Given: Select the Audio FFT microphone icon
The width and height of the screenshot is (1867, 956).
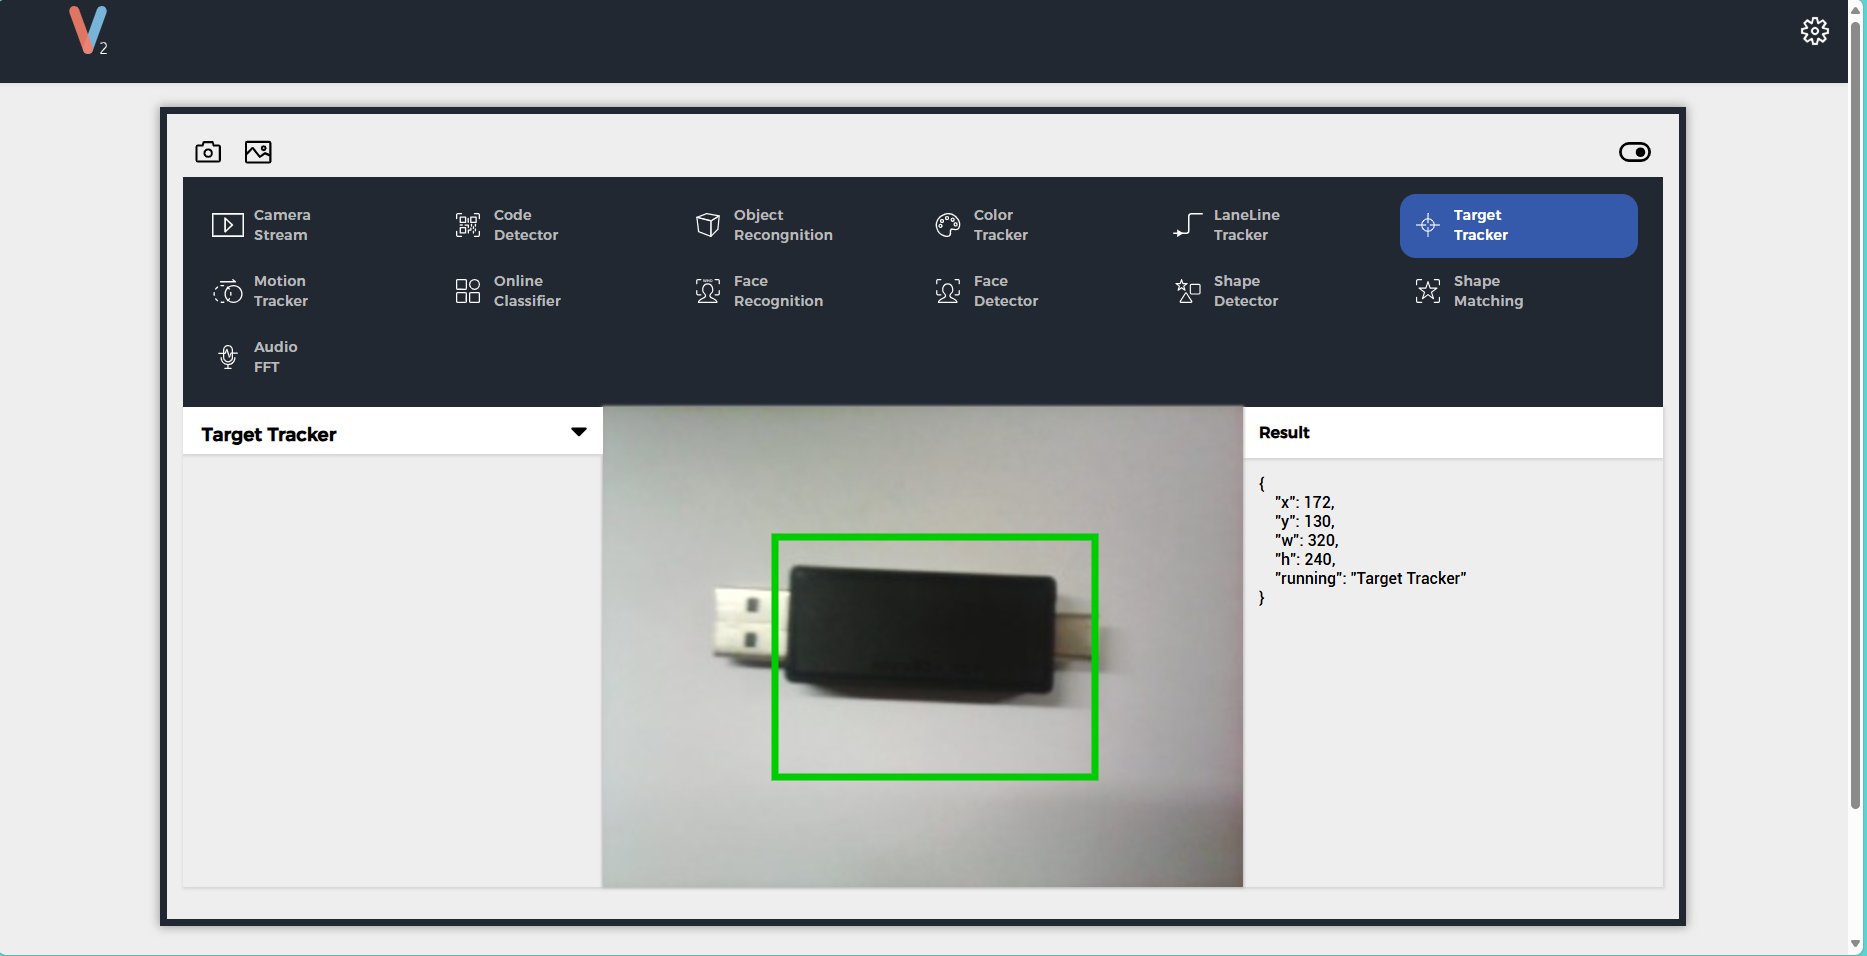Looking at the screenshot, I should pos(228,357).
